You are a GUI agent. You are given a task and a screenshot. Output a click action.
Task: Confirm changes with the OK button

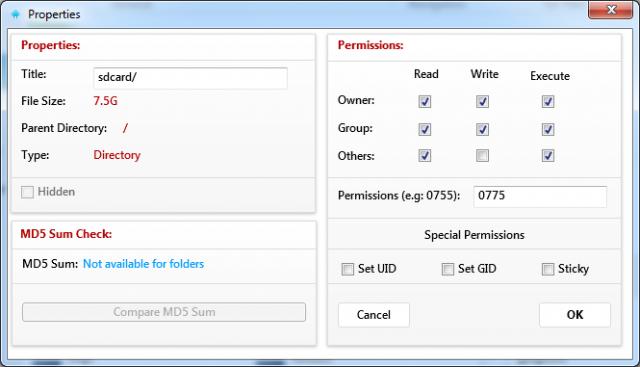coord(575,315)
